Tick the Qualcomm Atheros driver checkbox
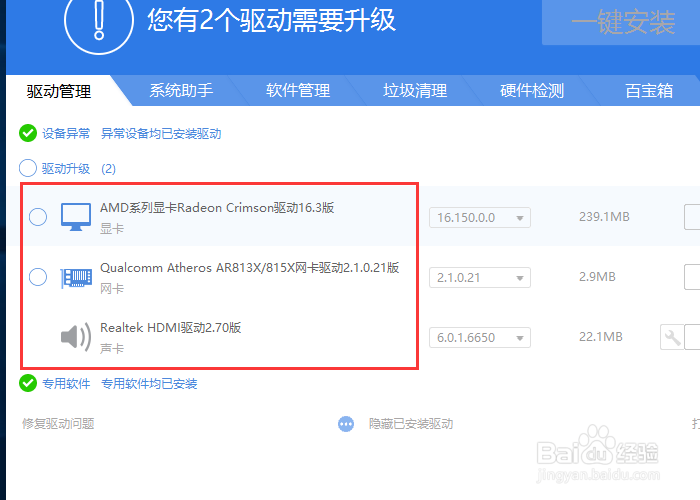This screenshot has width=700, height=500. (38, 277)
